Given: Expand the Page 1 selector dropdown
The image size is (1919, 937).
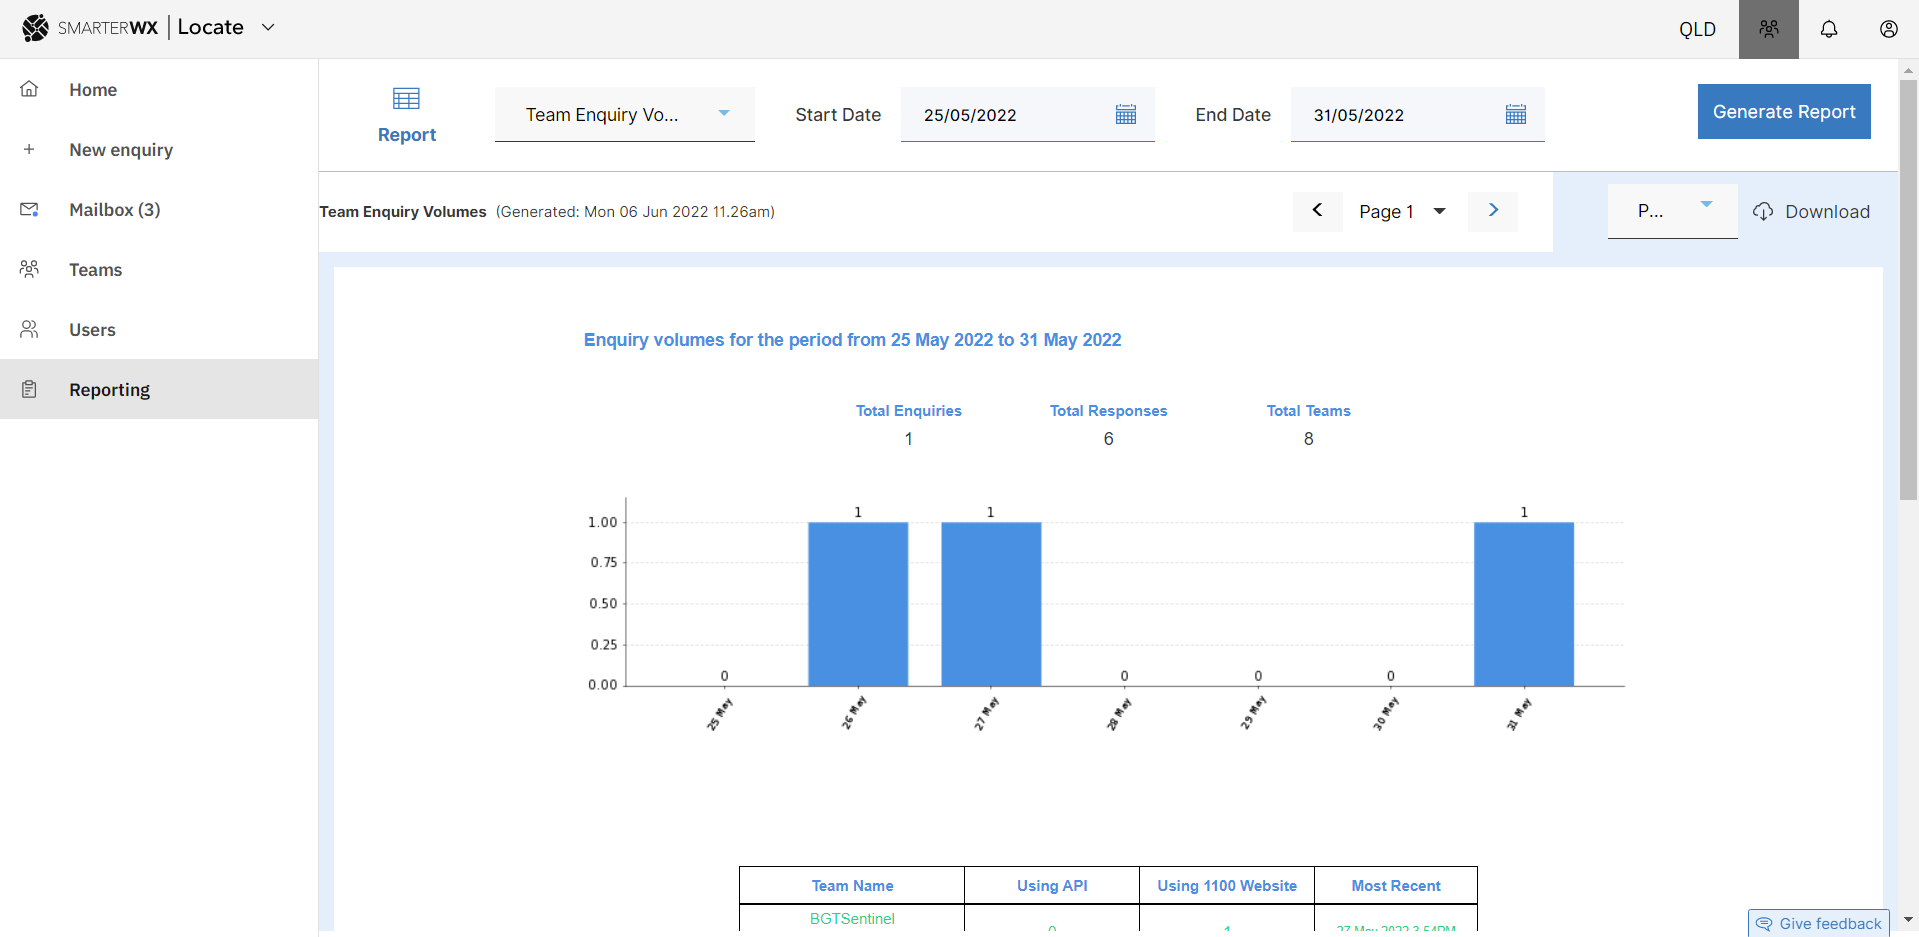Looking at the screenshot, I should point(1440,211).
